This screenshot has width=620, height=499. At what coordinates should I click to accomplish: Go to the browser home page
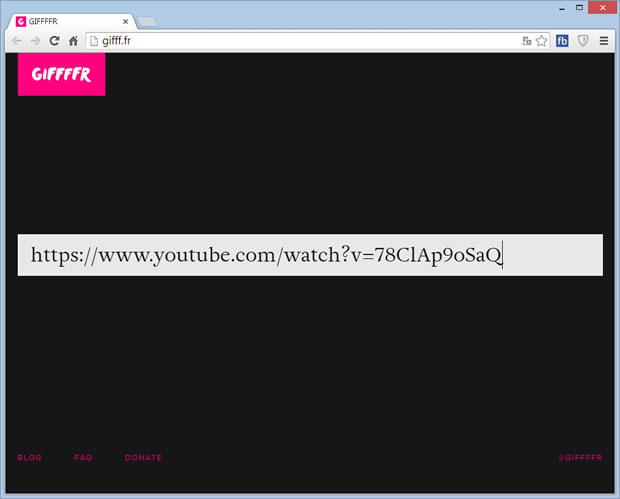pyautogui.click(x=73, y=41)
